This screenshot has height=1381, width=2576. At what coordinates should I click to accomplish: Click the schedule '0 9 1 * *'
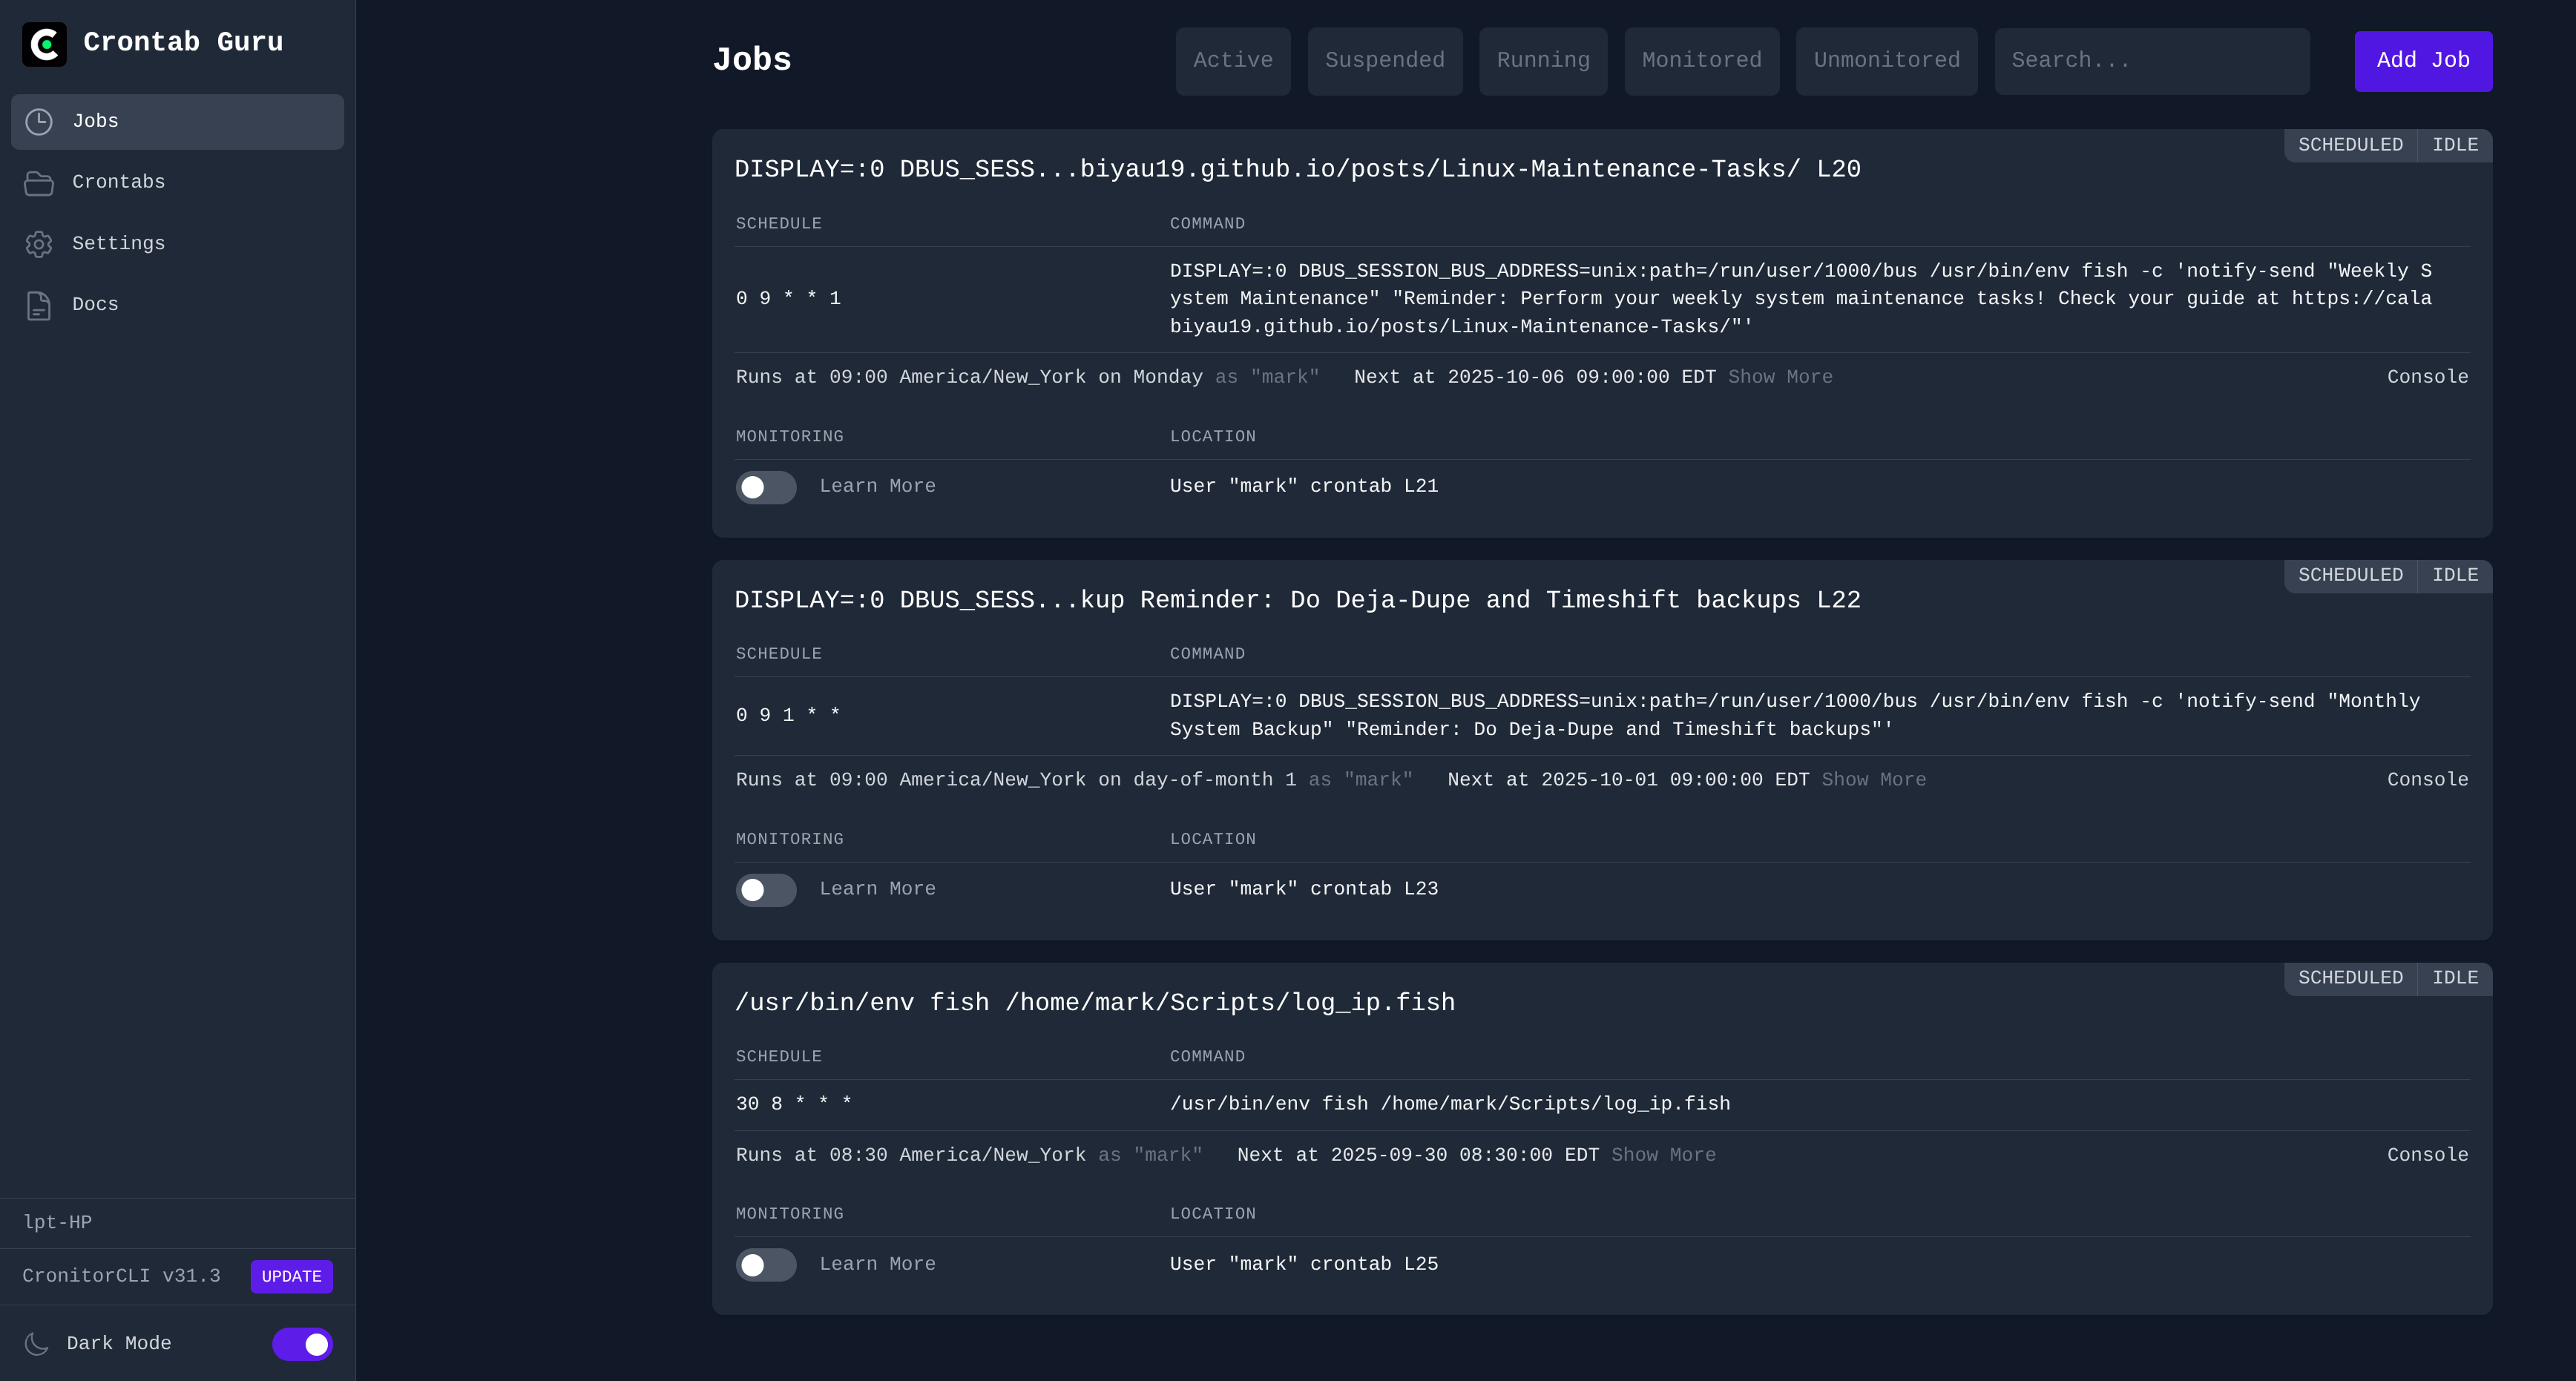788,715
